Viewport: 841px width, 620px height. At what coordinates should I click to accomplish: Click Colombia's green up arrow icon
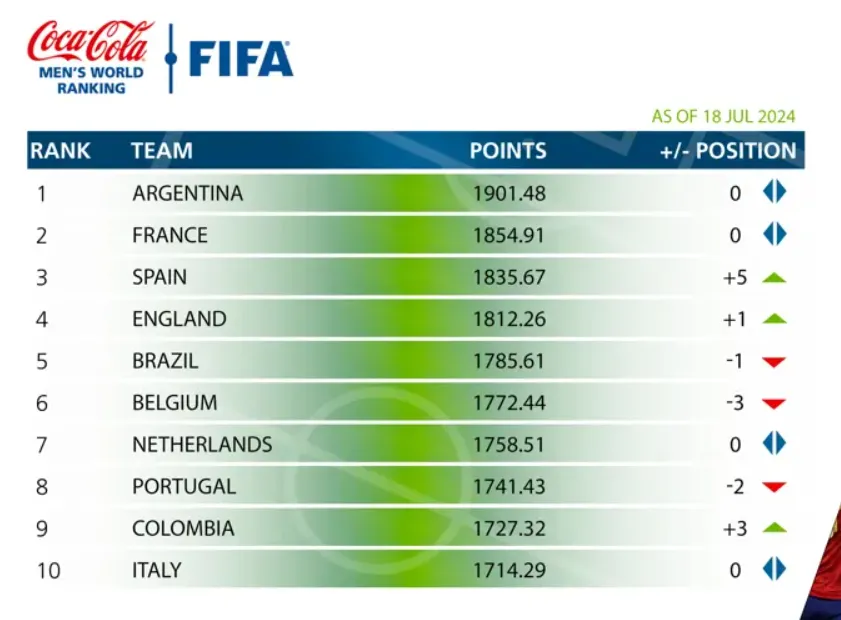774,528
